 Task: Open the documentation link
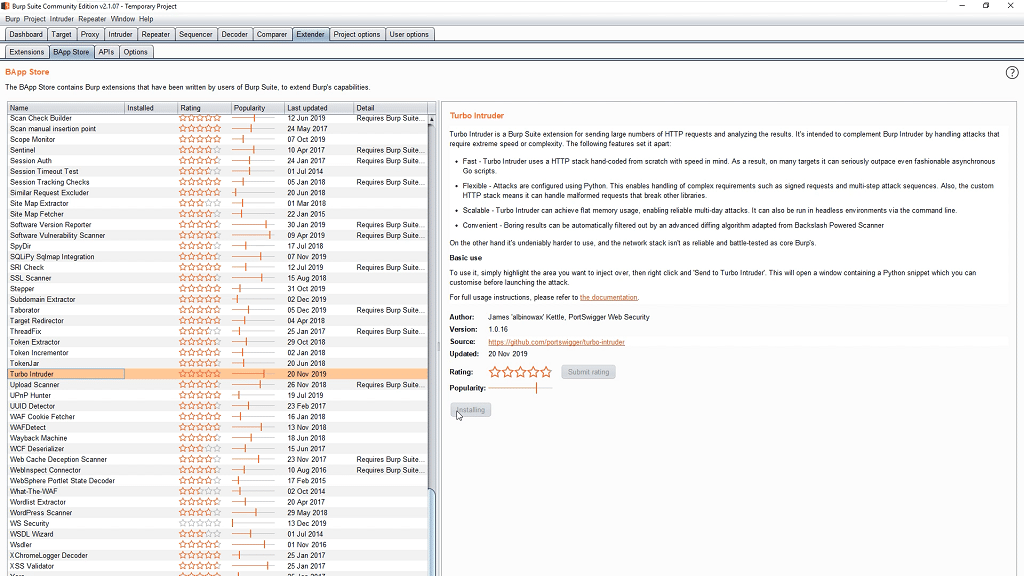pos(609,298)
